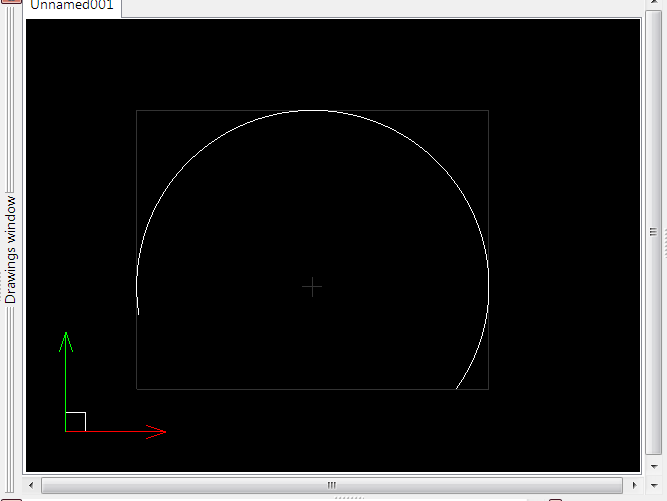This screenshot has width=667, height=501.
Task: Click the vertical scrollbar thumb grip
Action: 651,233
